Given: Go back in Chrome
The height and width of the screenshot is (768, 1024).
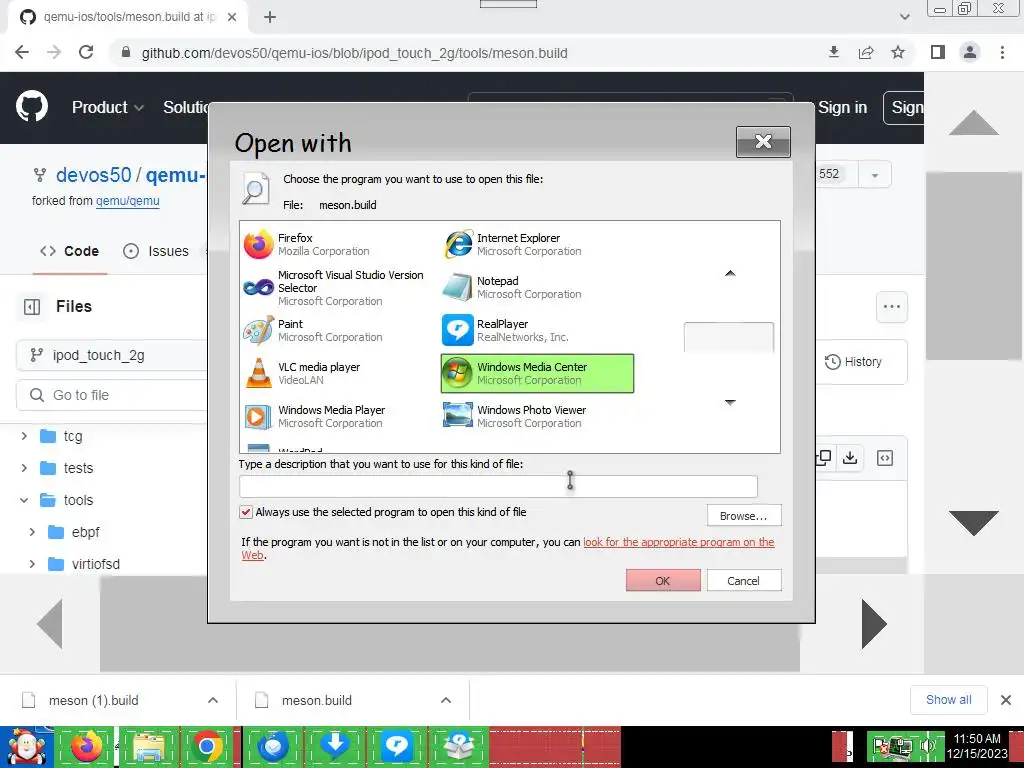Looking at the screenshot, I should (22, 53).
